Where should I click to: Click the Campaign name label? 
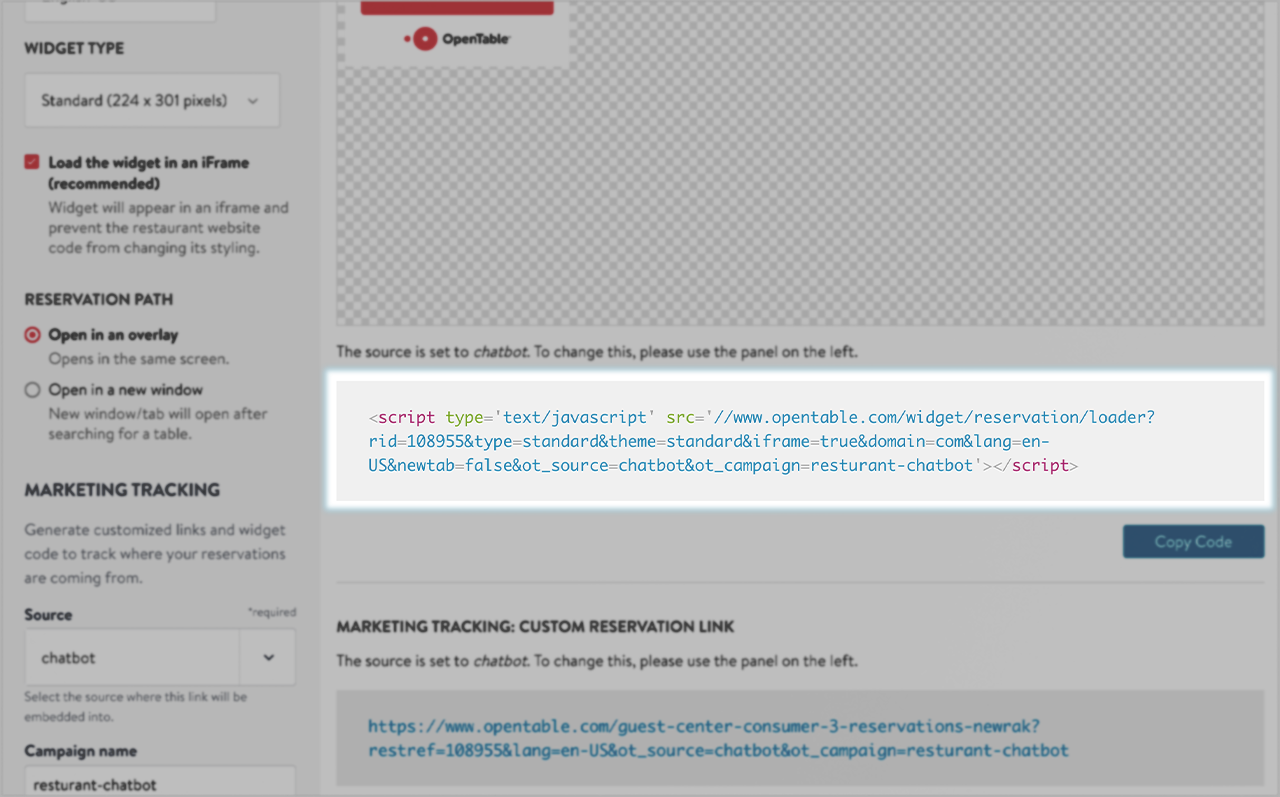81,751
